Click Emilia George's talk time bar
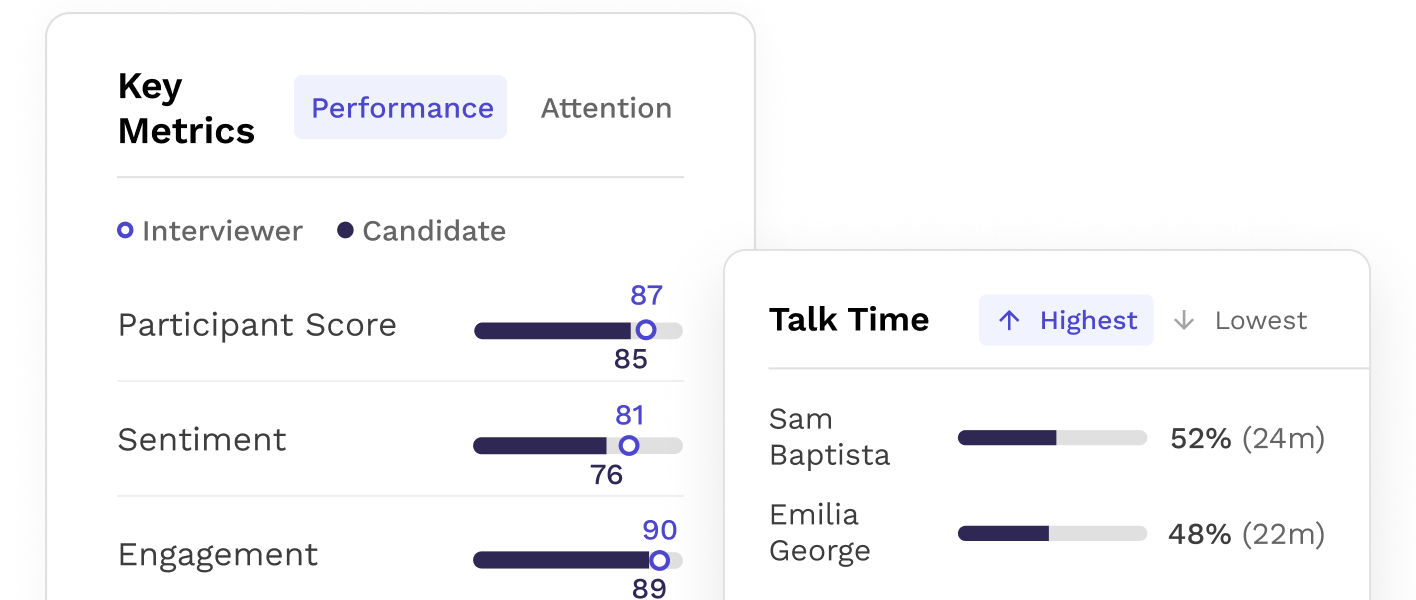Image resolution: width=1416 pixels, height=600 pixels. (1052, 534)
